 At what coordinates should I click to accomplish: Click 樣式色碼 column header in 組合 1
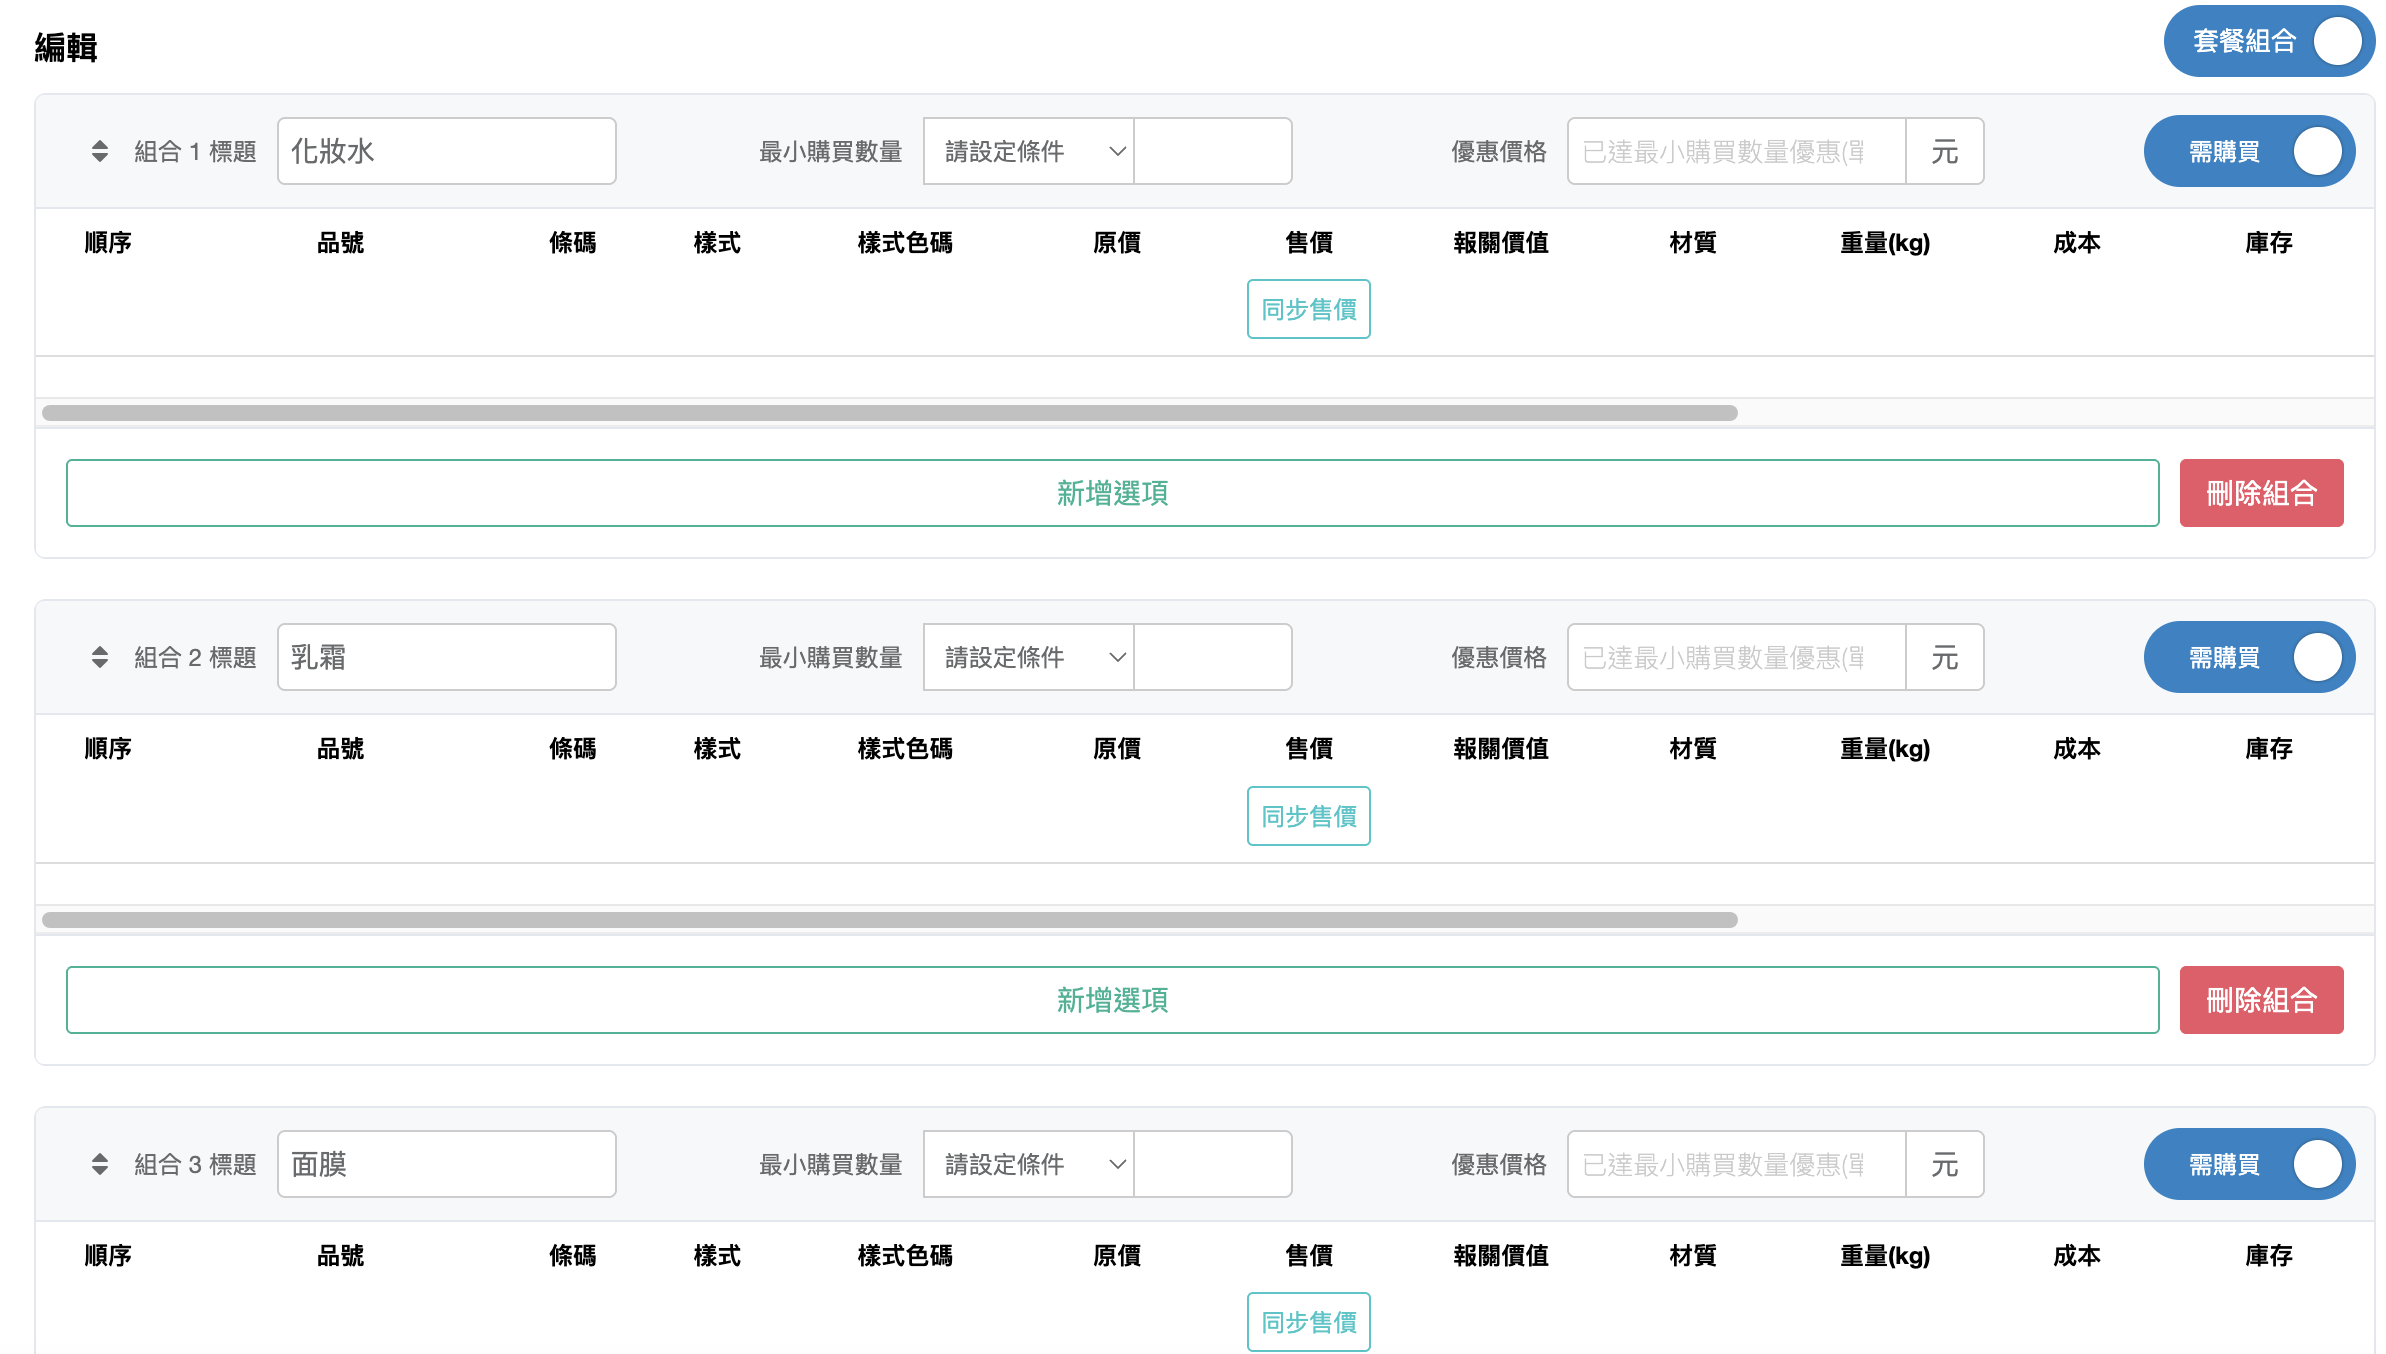click(905, 242)
